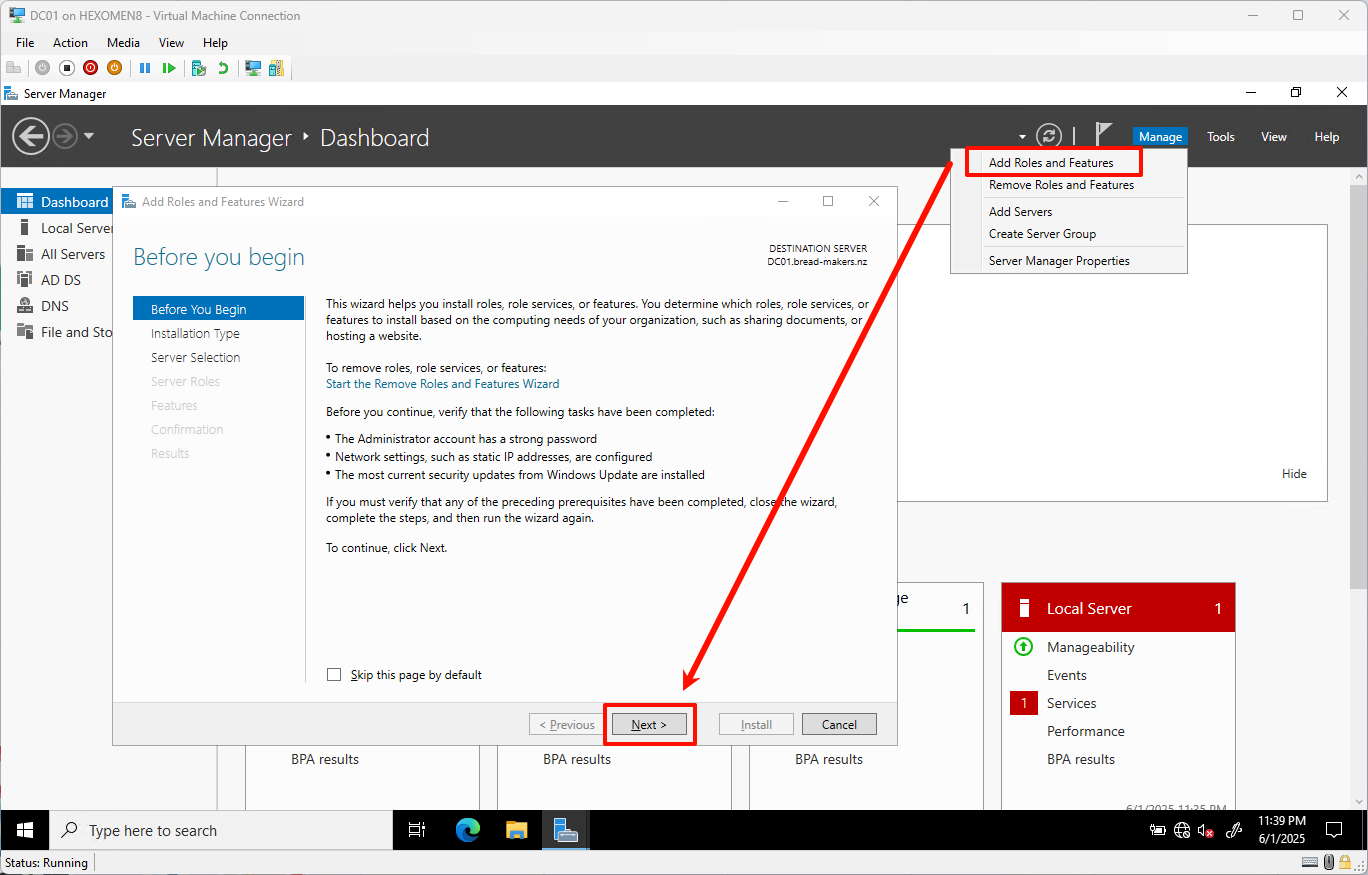The width and height of the screenshot is (1368, 875).
Task: Cancel the Add Roles and Features Wizard
Action: pos(839,724)
